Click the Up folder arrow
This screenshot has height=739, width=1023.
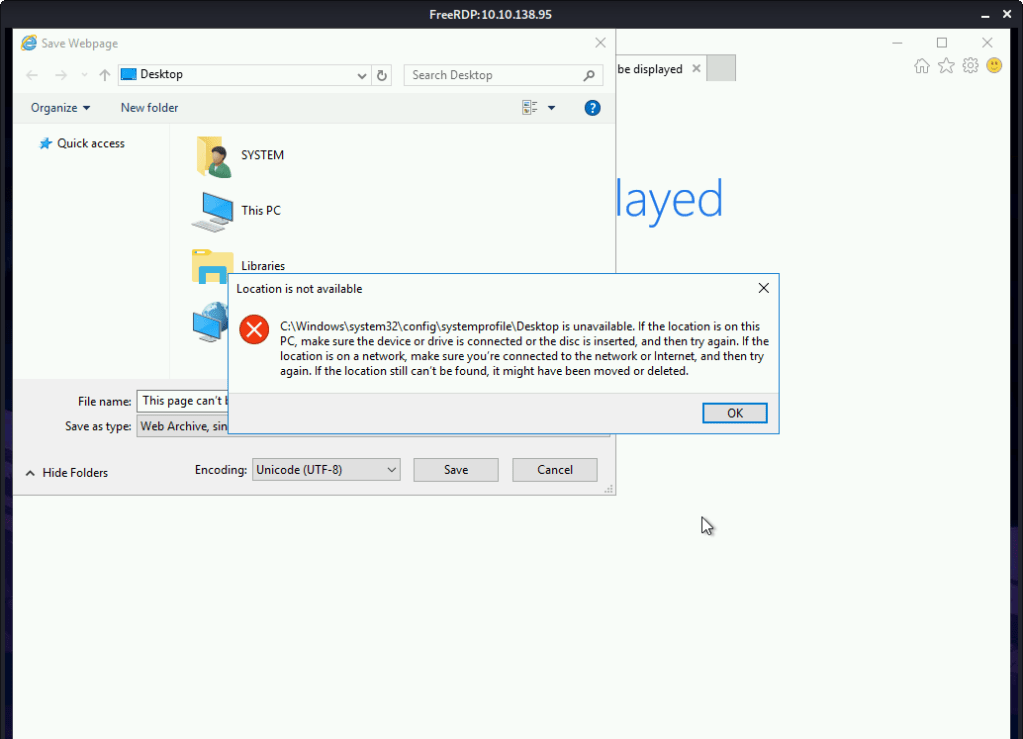(105, 75)
